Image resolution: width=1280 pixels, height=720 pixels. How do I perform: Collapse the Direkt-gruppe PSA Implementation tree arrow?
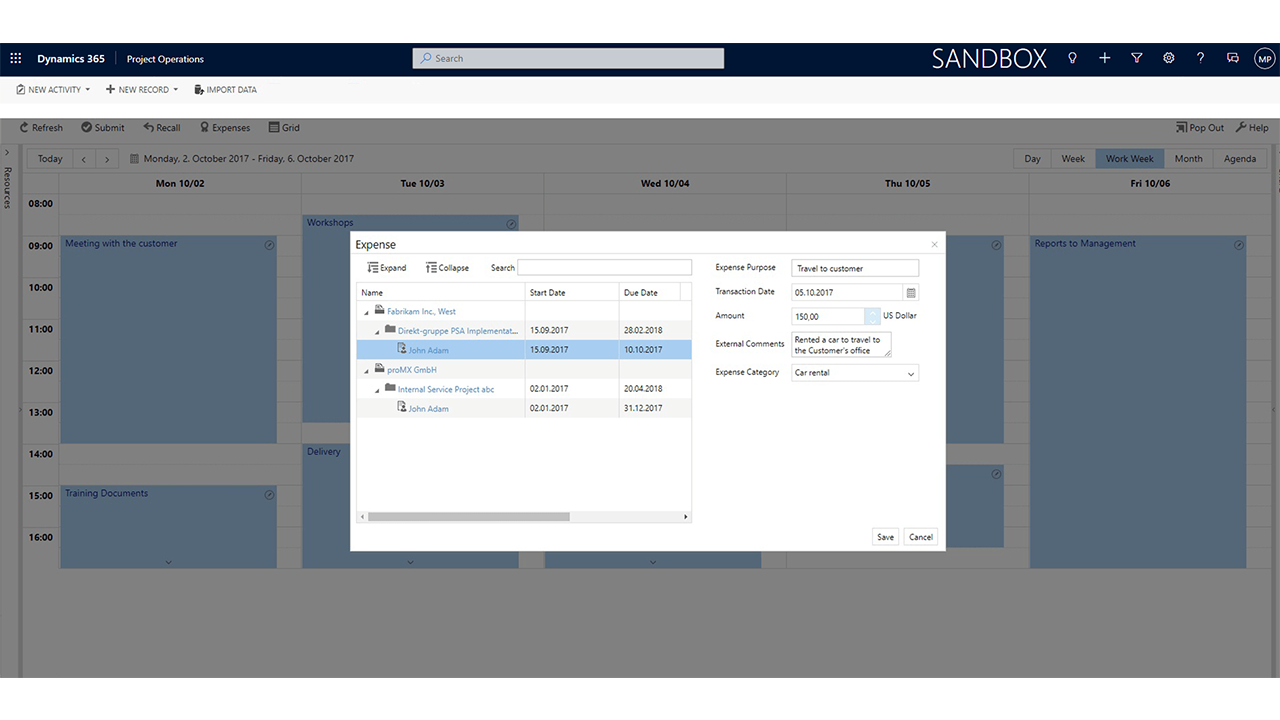[377, 331]
